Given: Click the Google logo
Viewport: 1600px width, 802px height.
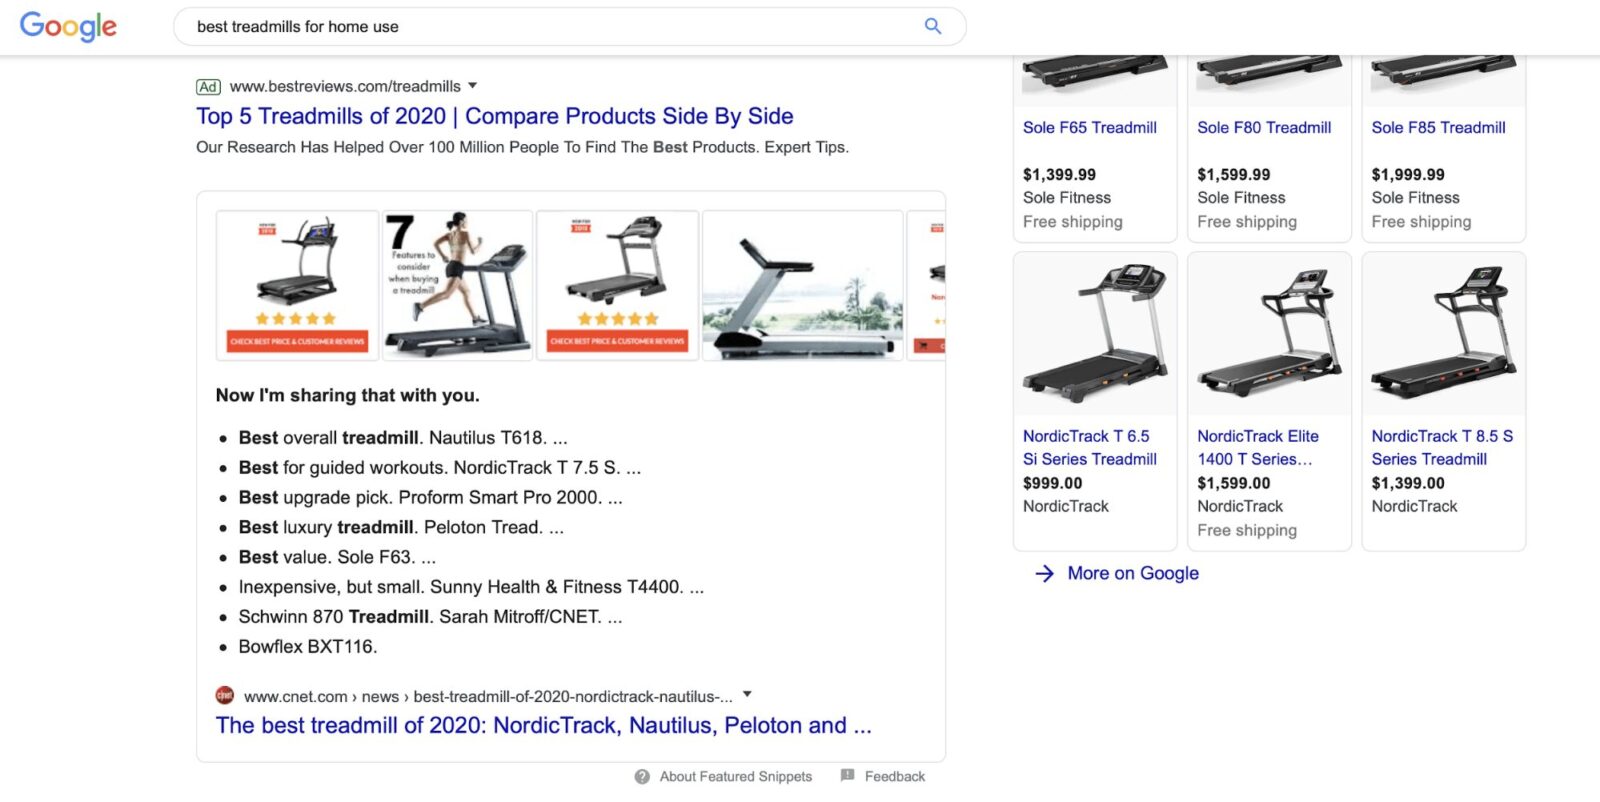Looking at the screenshot, I should pyautogui.click(x=66, y=27).
